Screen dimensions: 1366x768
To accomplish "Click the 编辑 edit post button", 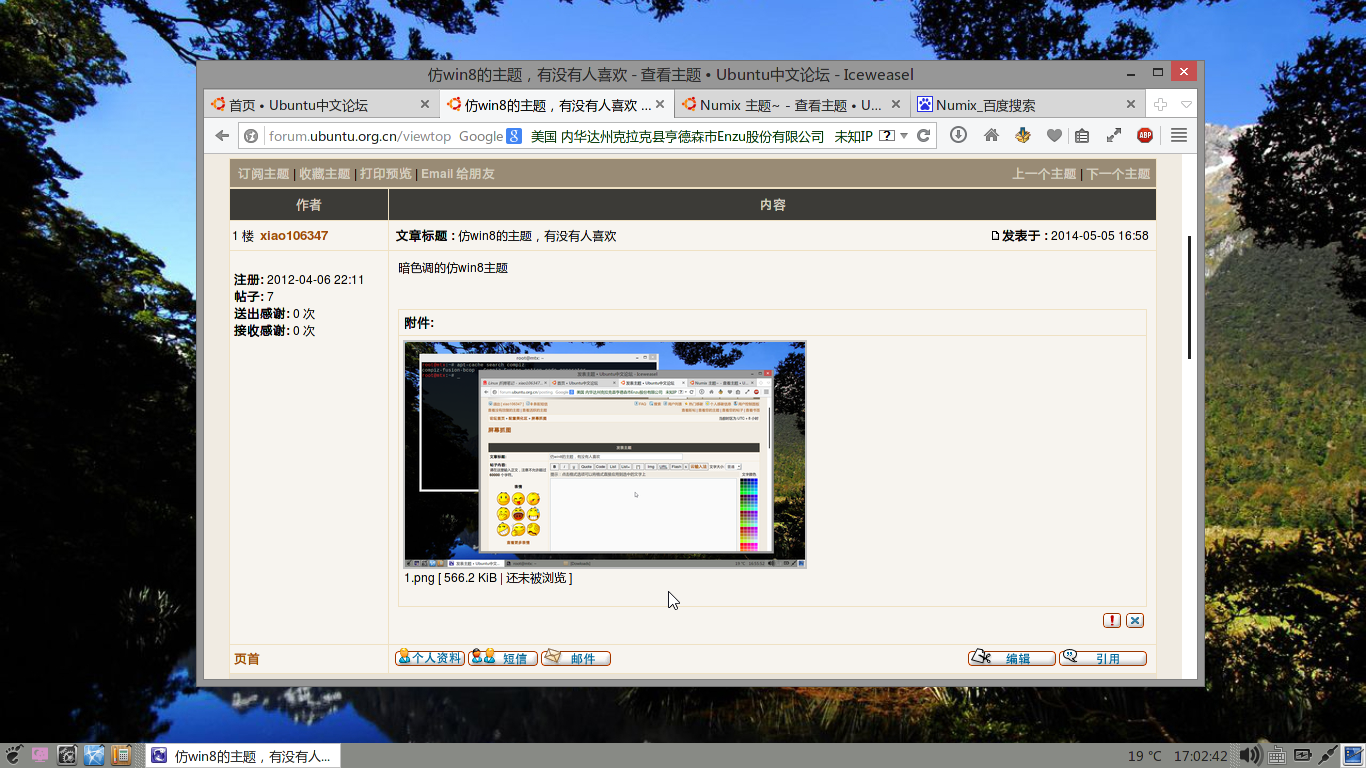I will click(1011, 658).
